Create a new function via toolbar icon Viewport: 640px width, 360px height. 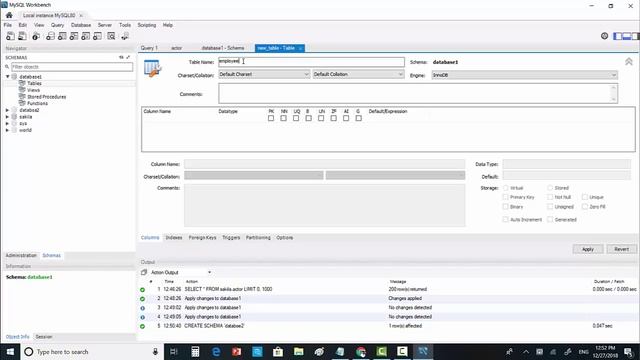point(98,36)
